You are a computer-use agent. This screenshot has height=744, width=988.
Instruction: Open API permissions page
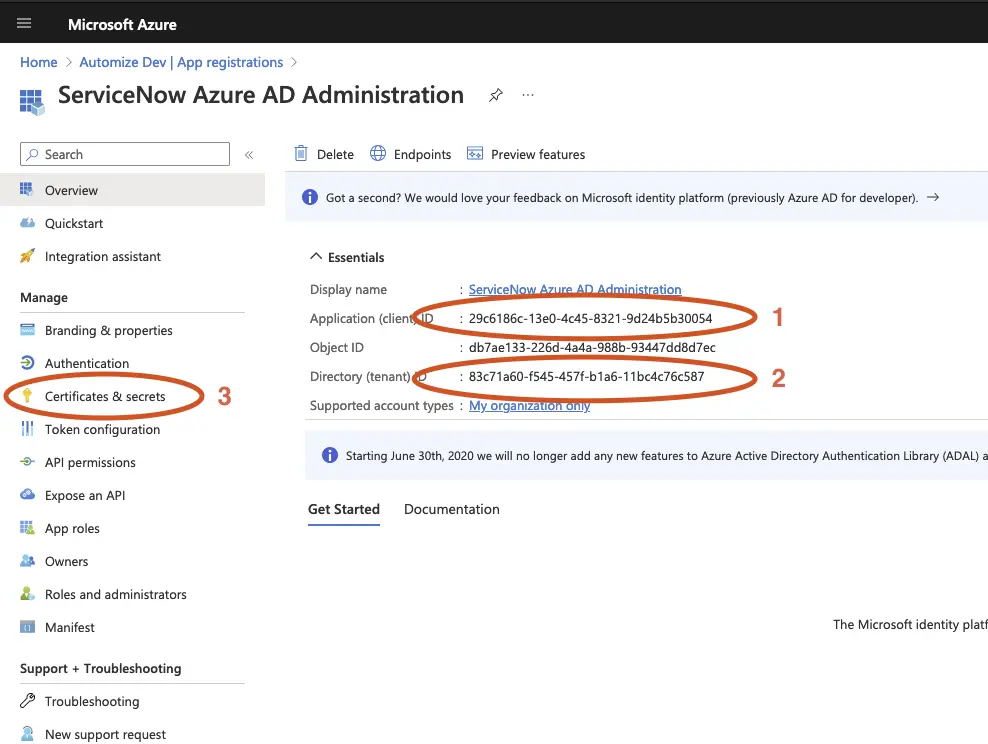pos(90,463)
